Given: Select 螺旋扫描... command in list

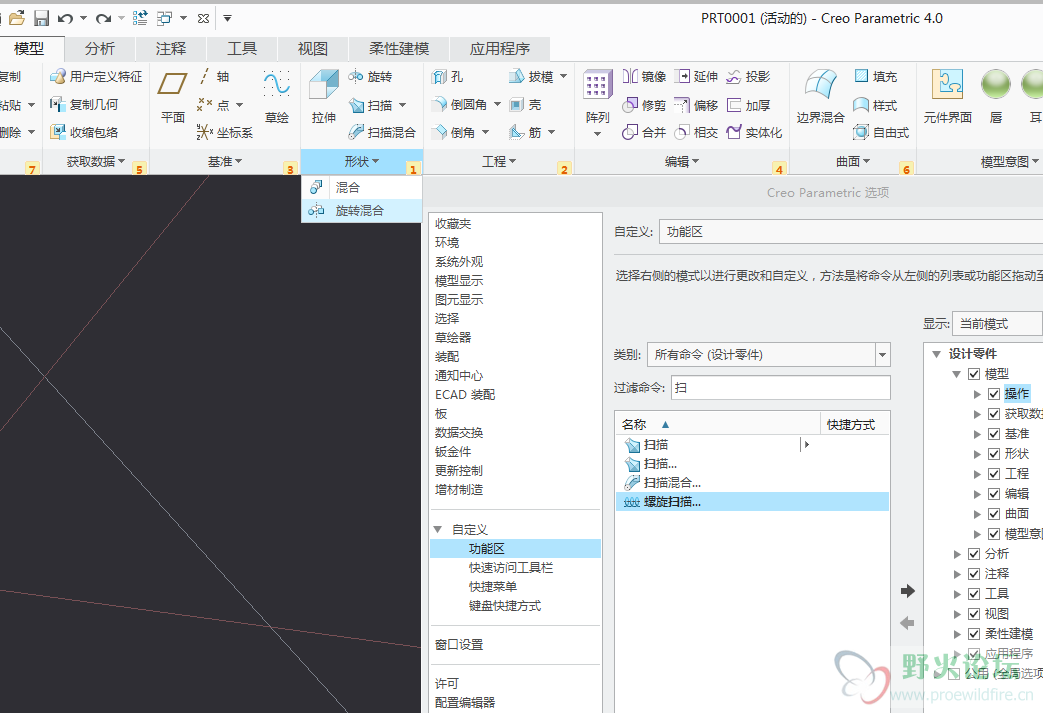Looking at the screenshot, I should (752, 502).
